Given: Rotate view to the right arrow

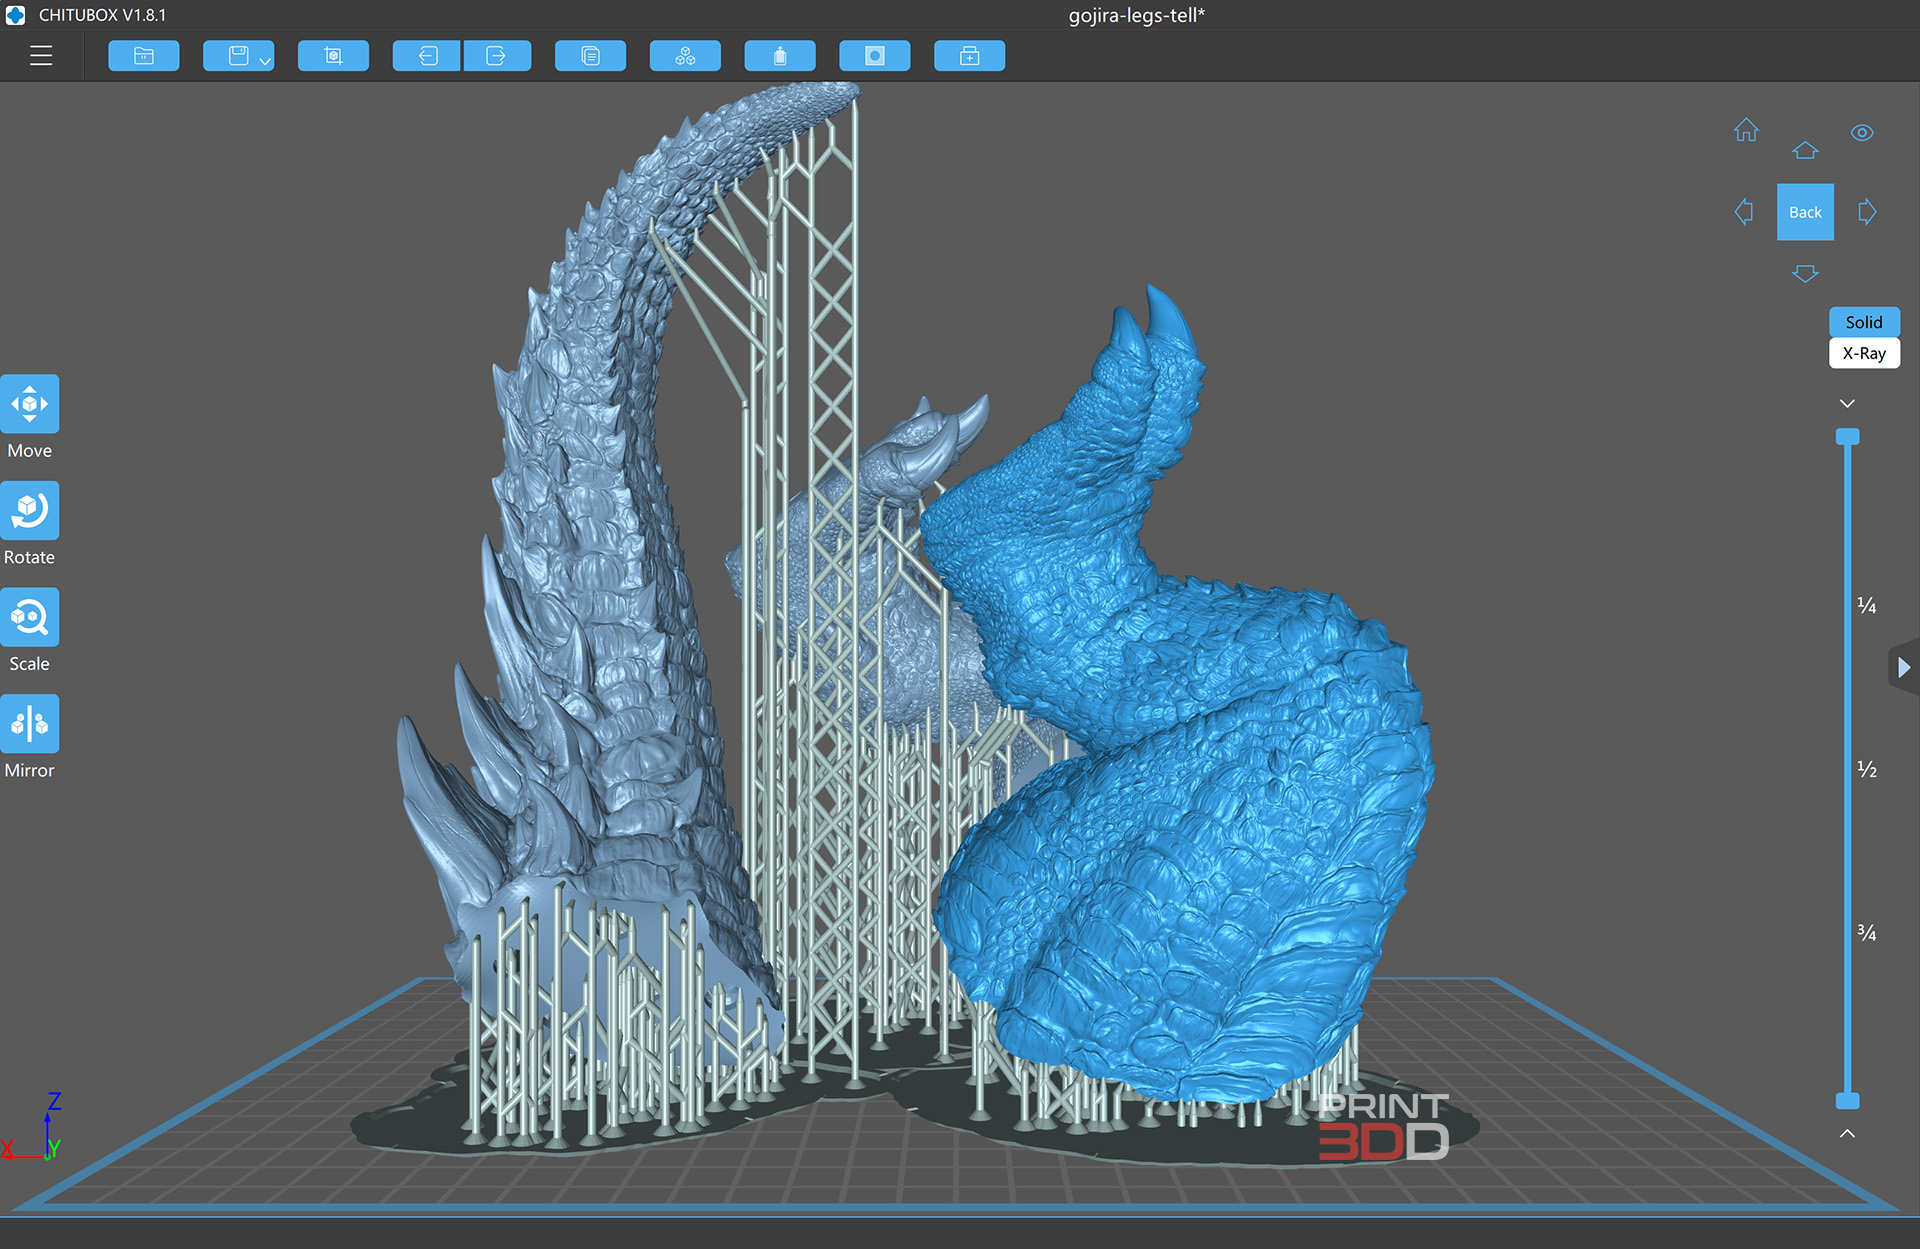Looking at the screenshot, I should coord(1867,212).
